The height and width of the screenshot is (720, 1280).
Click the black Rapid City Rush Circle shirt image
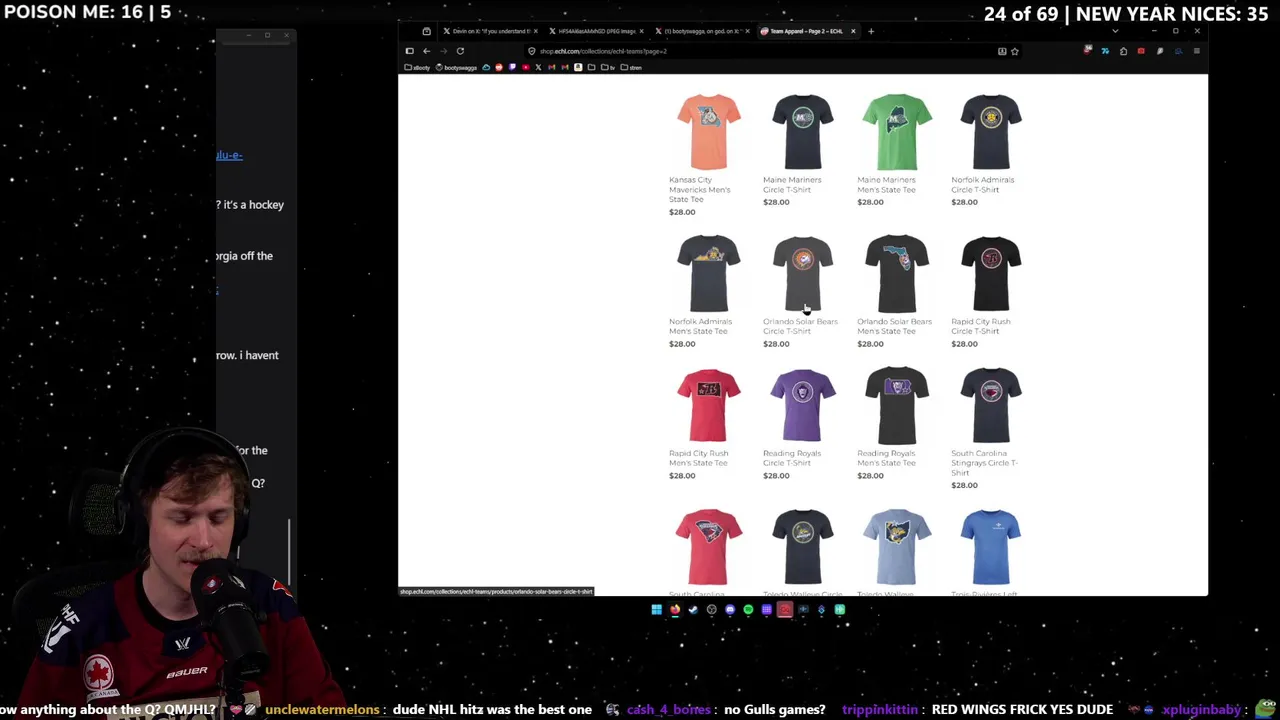point(991,273)
